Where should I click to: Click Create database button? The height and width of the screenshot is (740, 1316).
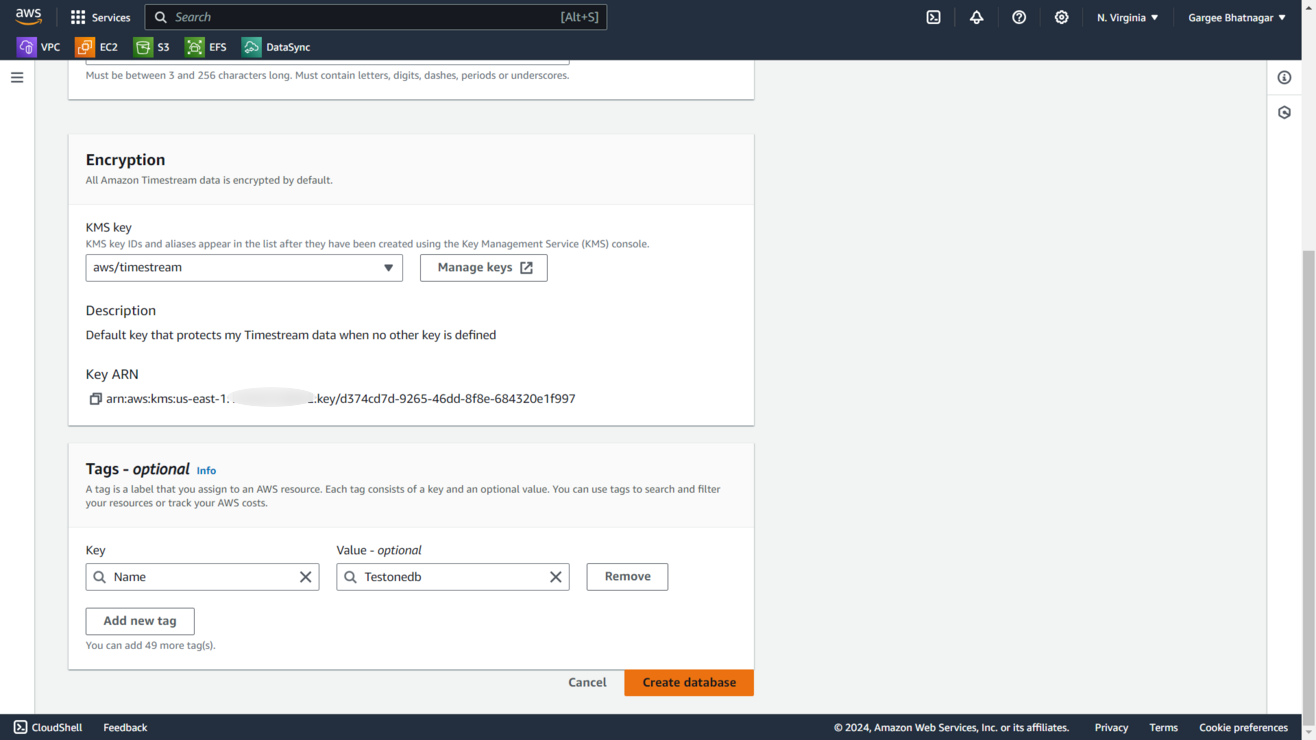689,683
